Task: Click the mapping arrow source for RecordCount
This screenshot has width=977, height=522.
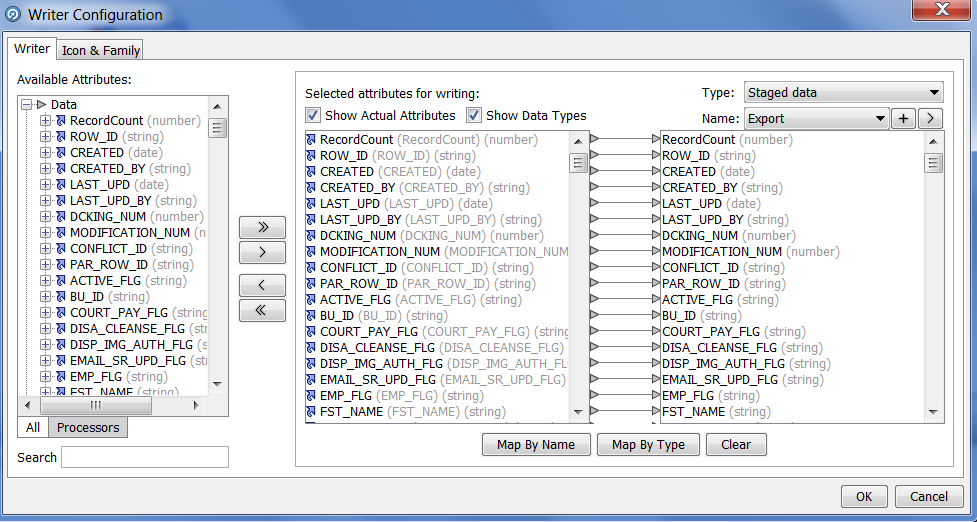Action: coord(594,139)
